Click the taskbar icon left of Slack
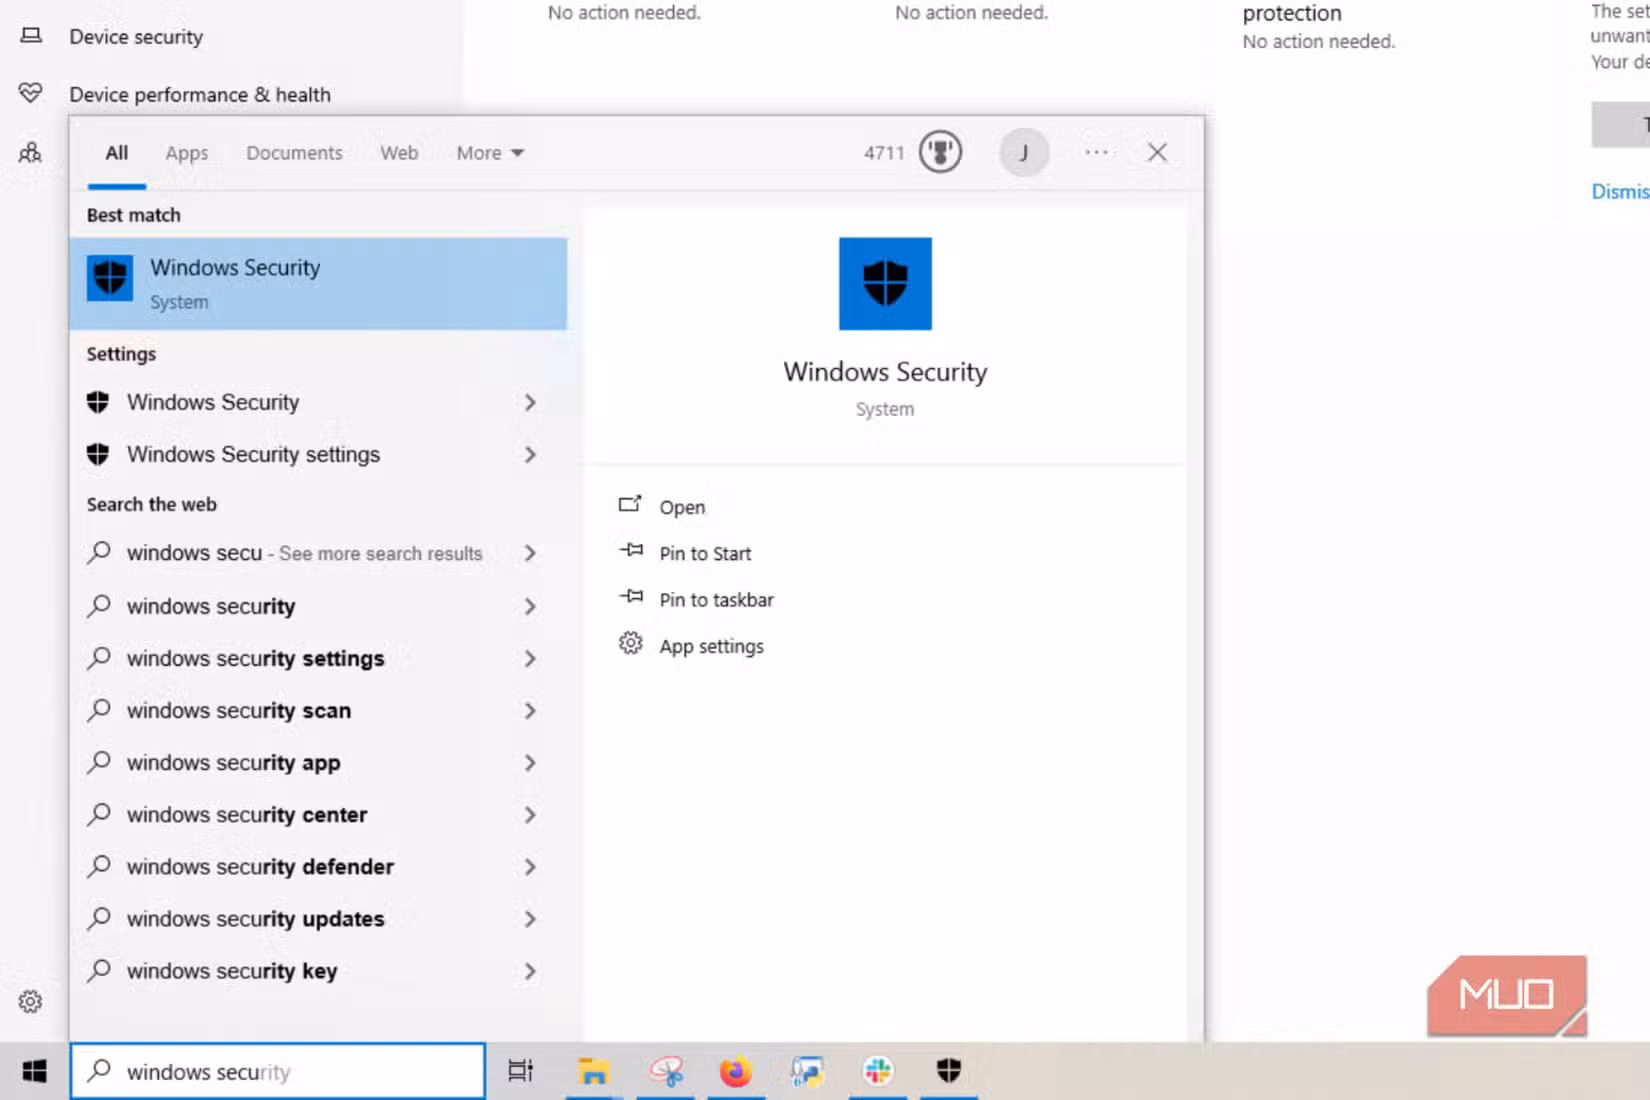The height and width of the screenshot is (1100, 1650). coord(807,1071)
